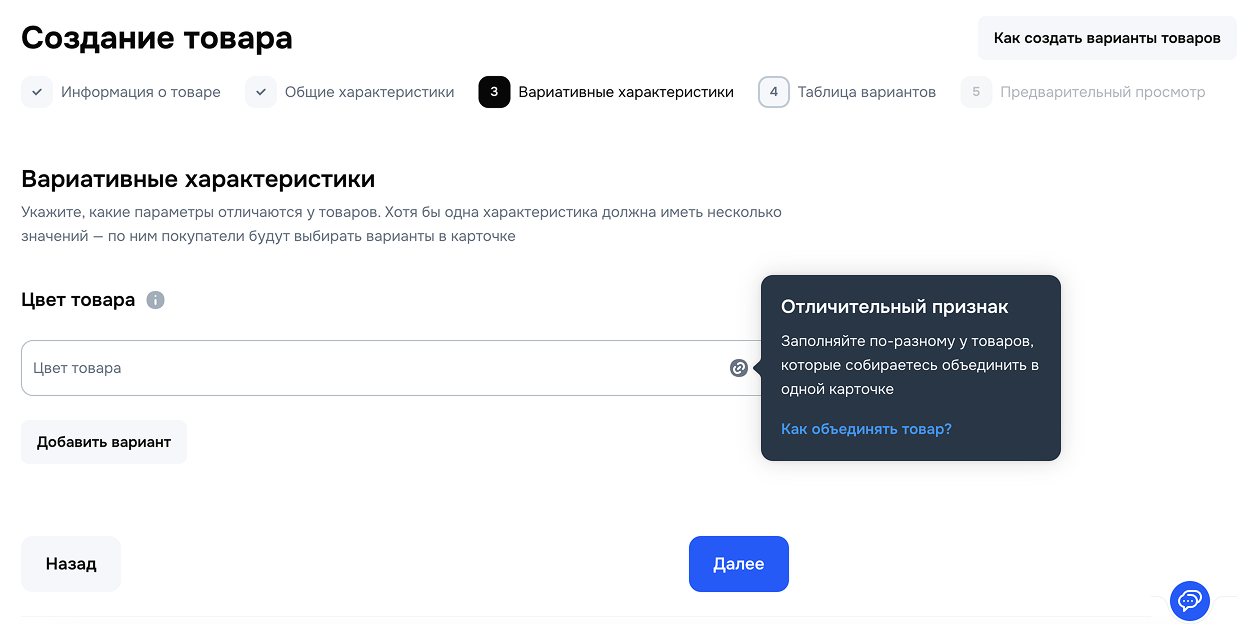Proceed with the Далее button
This screenshot has height=624, width=1243.
point(739,564)
